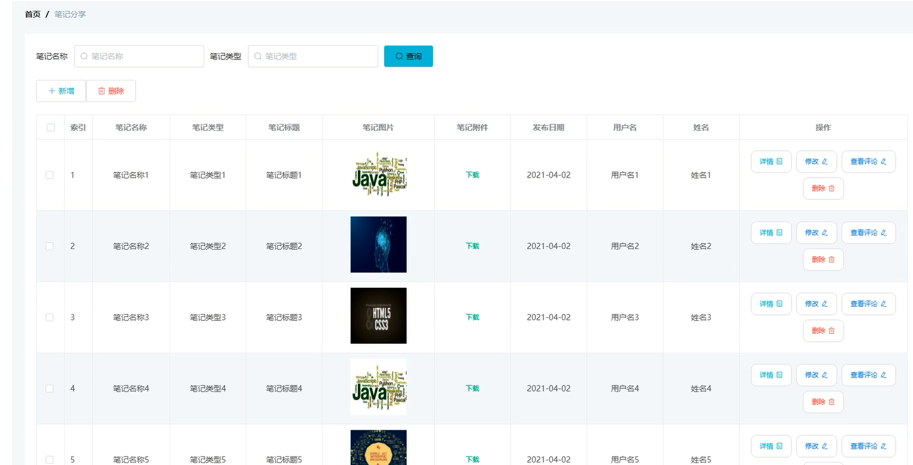Click 查看评论 for row 笔记名称3
This screenshot has height=465, width=913.
(x=868, y=304)
